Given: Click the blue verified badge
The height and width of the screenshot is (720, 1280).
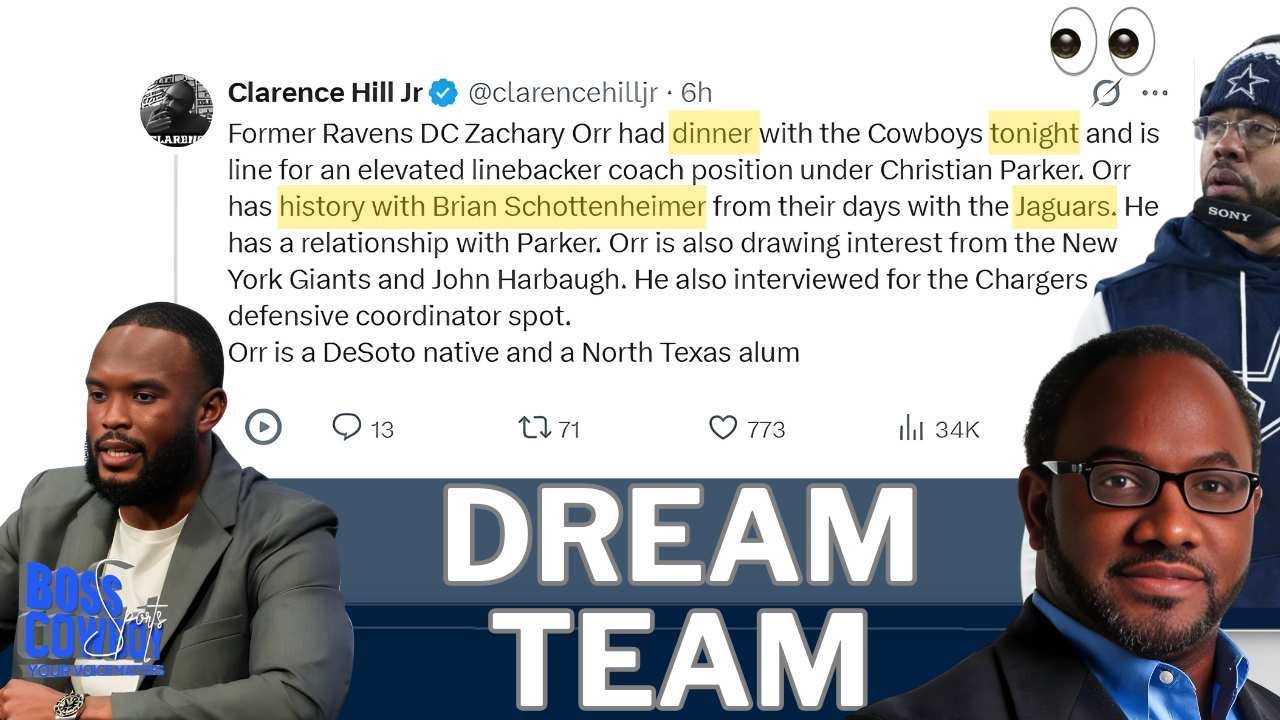Looking at the screenshot, I should [443, 93].
